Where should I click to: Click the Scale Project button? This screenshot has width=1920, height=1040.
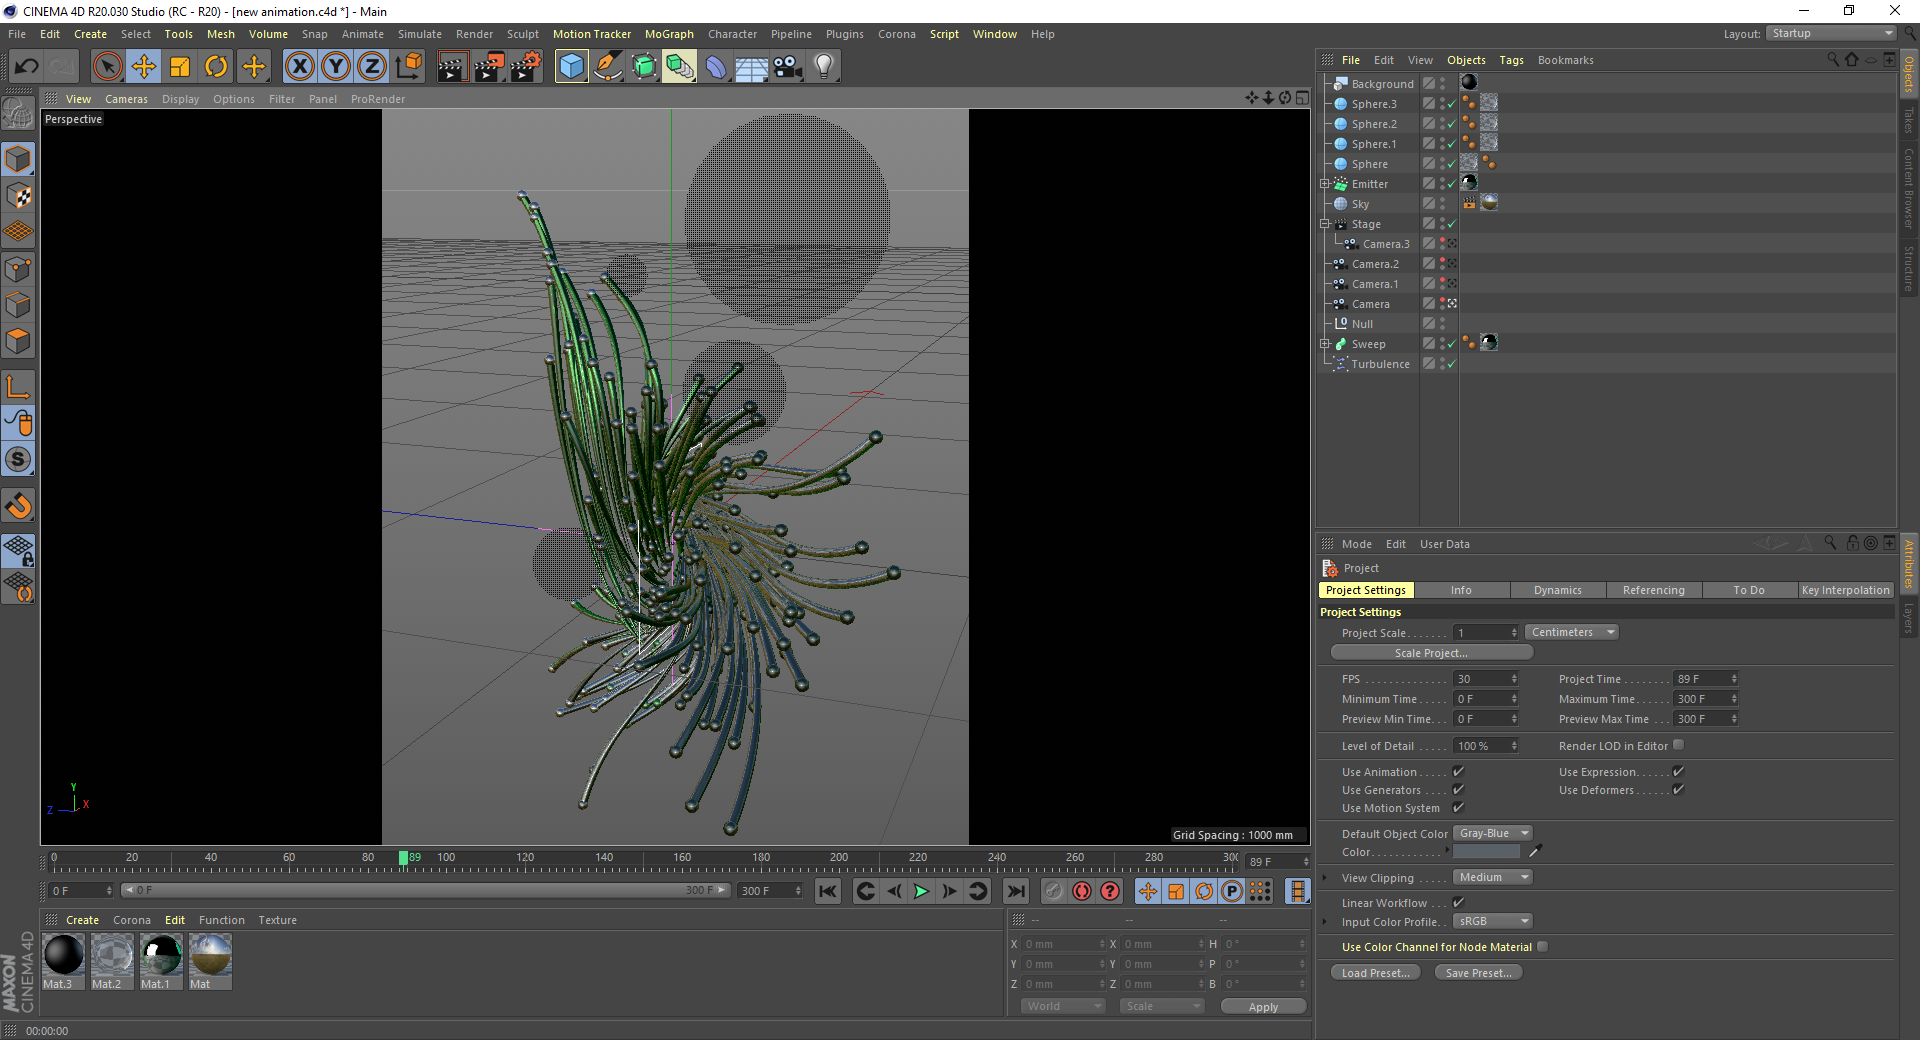[x=1431, y=653]
